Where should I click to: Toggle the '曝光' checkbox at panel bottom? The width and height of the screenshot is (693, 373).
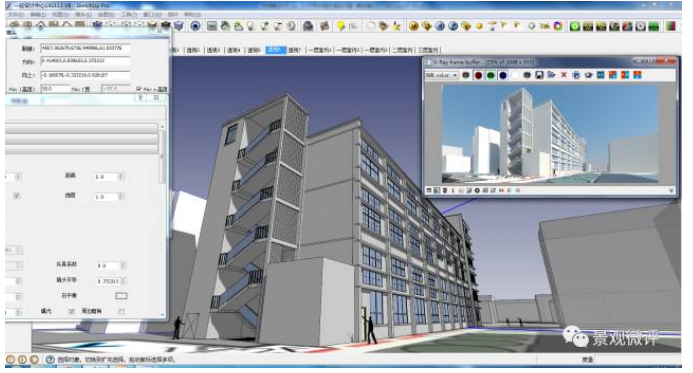coord(71,311)
